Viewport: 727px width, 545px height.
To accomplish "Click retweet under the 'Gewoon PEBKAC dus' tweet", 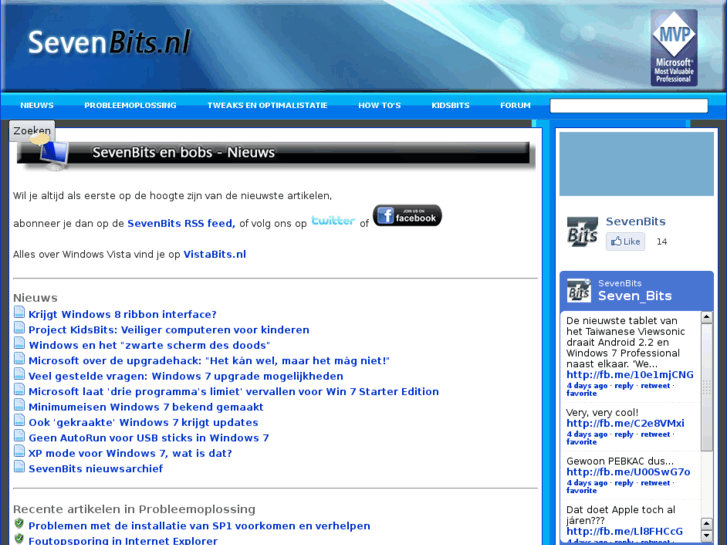I will click(655, 483).
